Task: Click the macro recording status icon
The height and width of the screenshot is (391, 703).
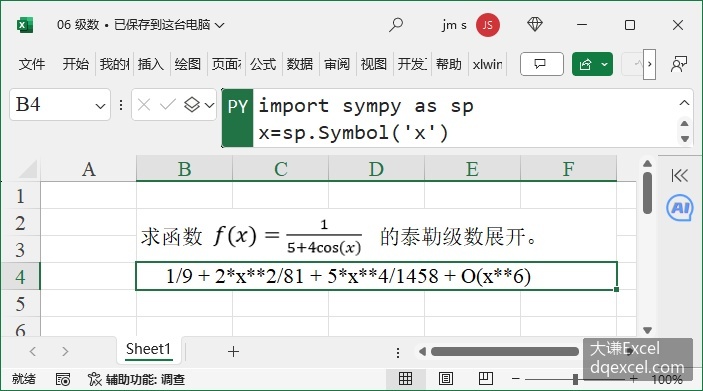Action: 63,379
